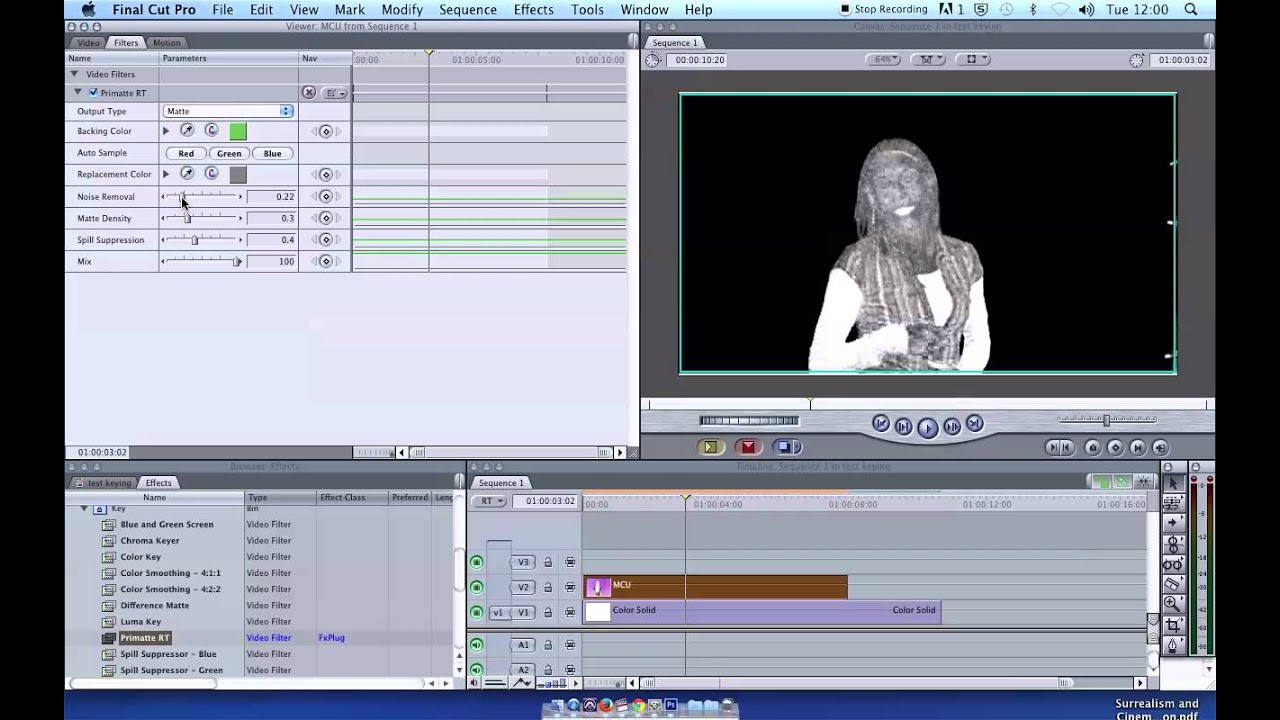Open the RT popup in Timeline

[x=489, y=501]
